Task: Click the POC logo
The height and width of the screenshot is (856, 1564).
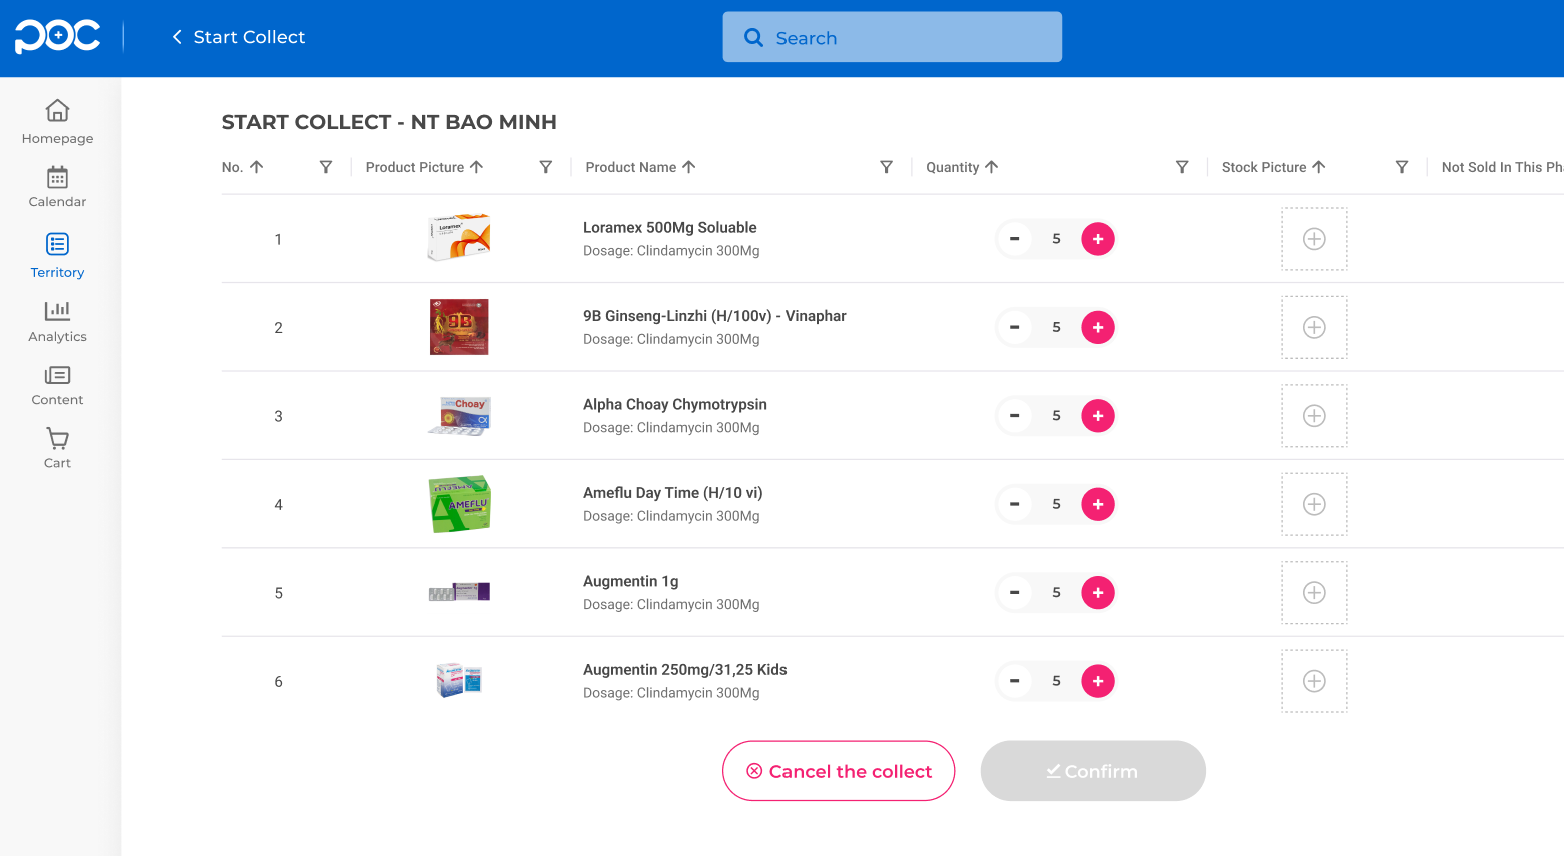Action: tap(57, 36)
